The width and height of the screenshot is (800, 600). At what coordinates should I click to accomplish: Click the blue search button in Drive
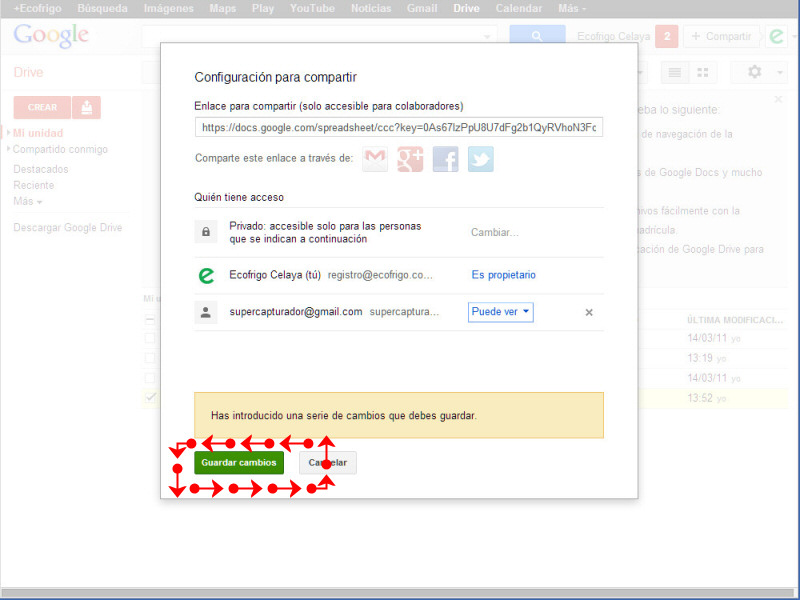[537, 36]
